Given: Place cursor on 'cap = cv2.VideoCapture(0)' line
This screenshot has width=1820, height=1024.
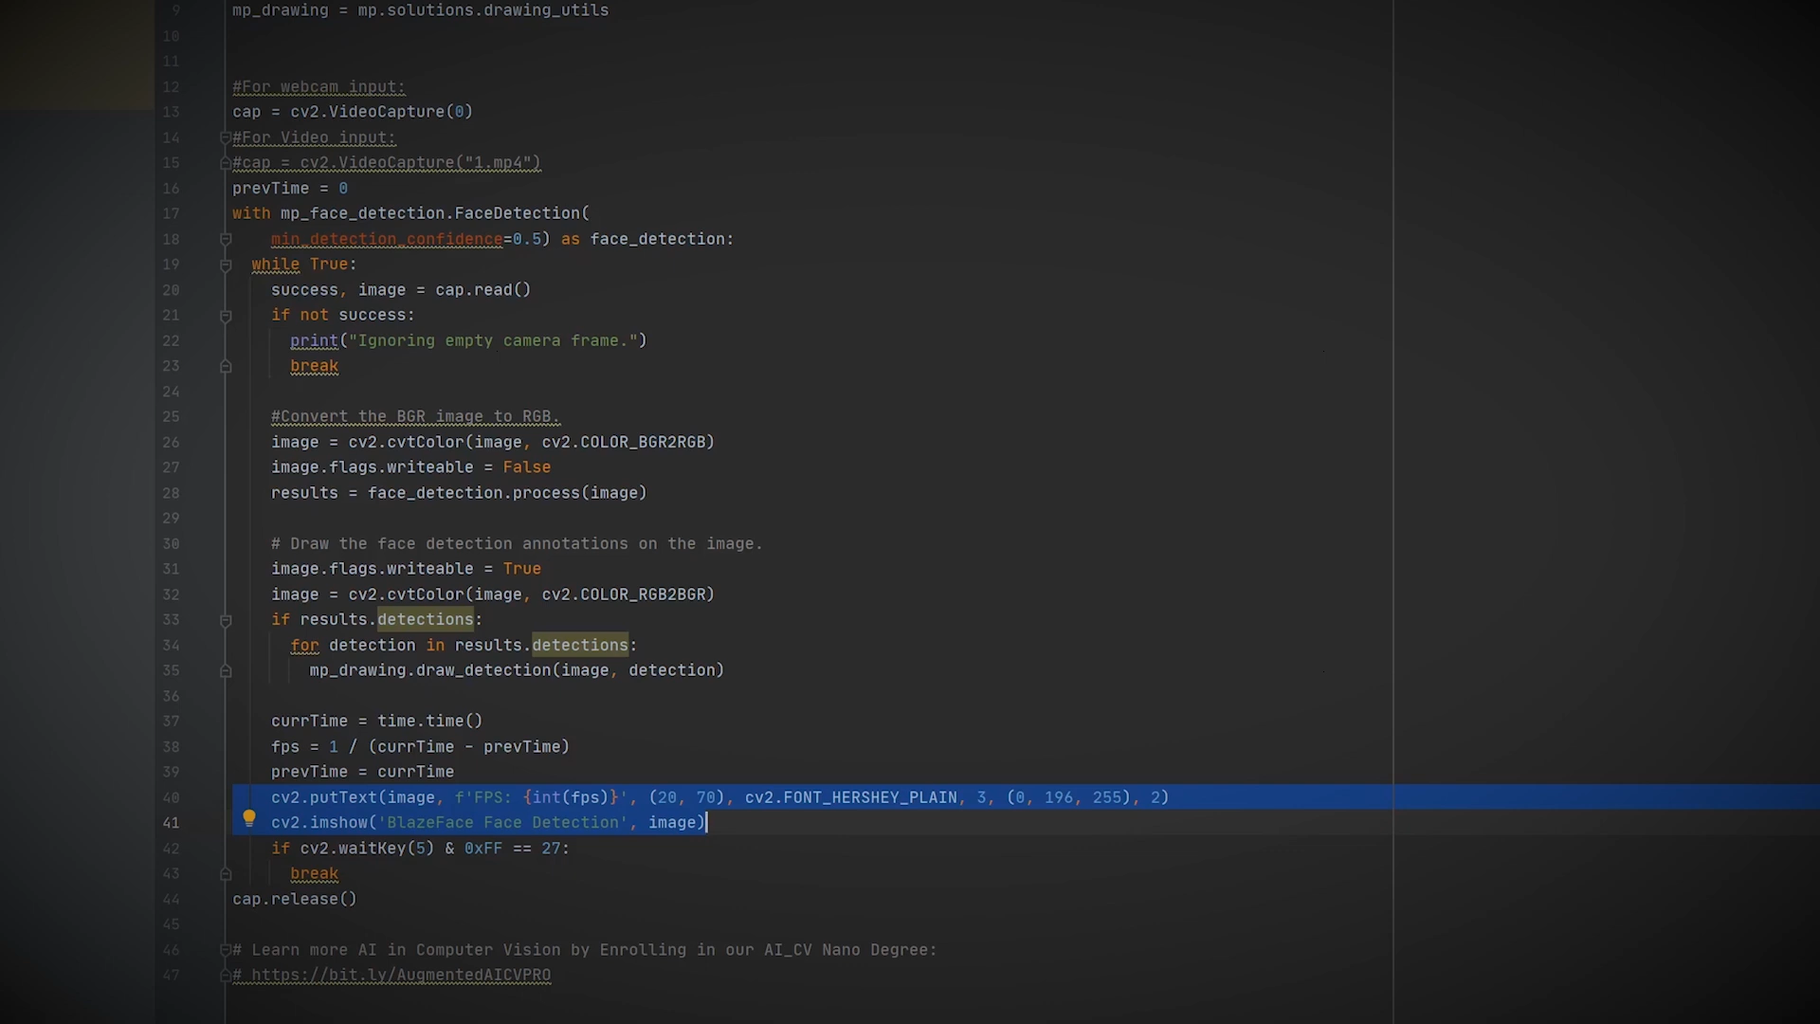Looking at the screenshot, I should (353, 112).
